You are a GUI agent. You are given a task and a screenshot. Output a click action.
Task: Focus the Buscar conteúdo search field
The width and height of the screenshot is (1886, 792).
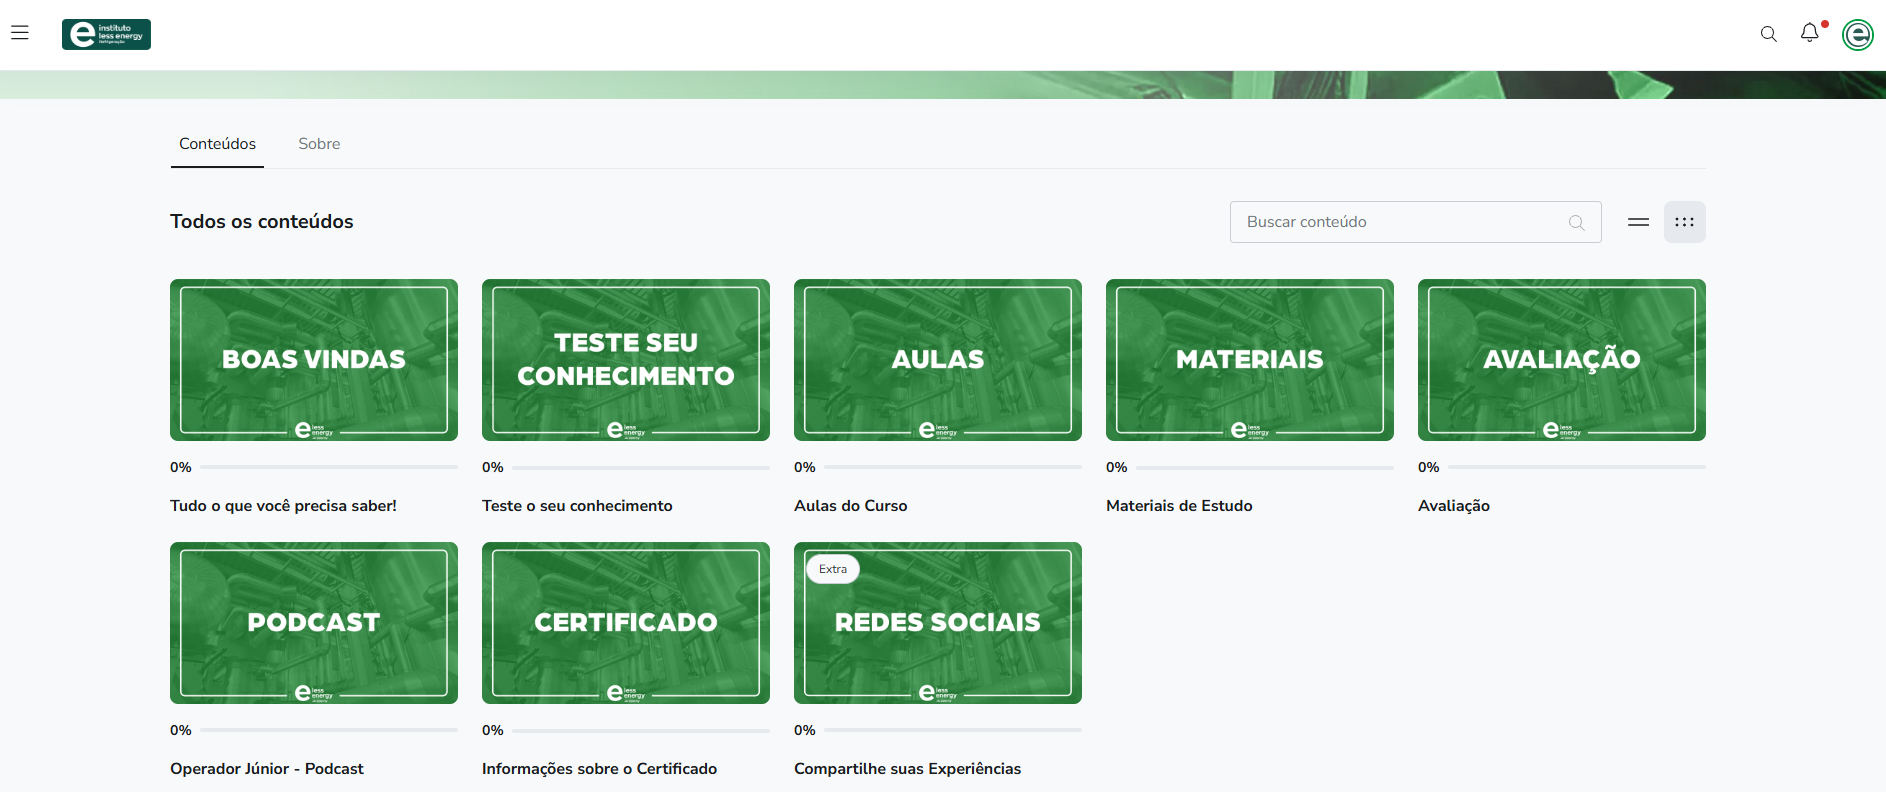1400,222
